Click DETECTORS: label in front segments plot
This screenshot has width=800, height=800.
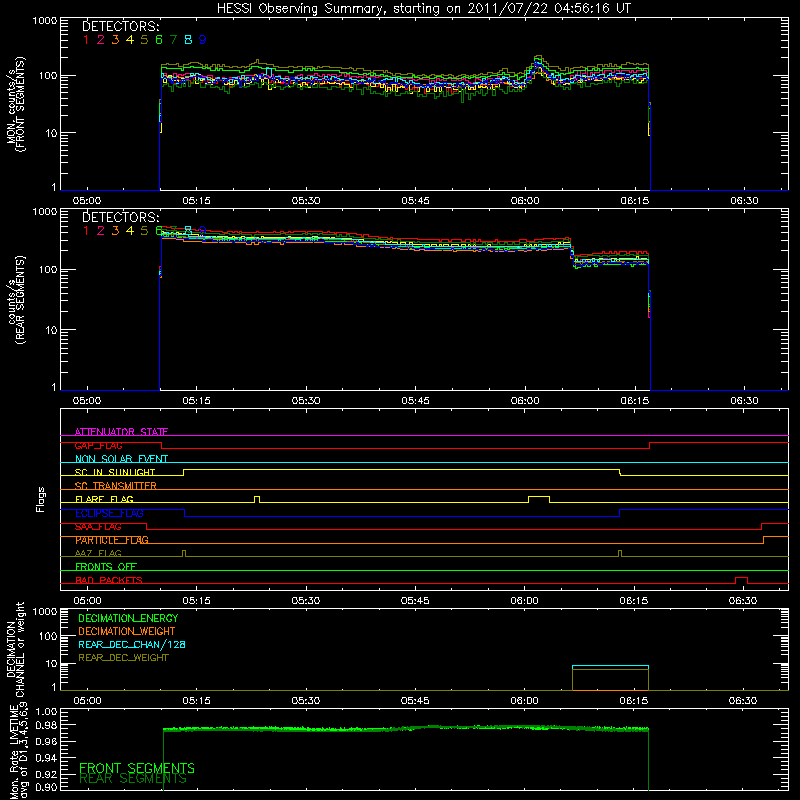click(121, 27)
